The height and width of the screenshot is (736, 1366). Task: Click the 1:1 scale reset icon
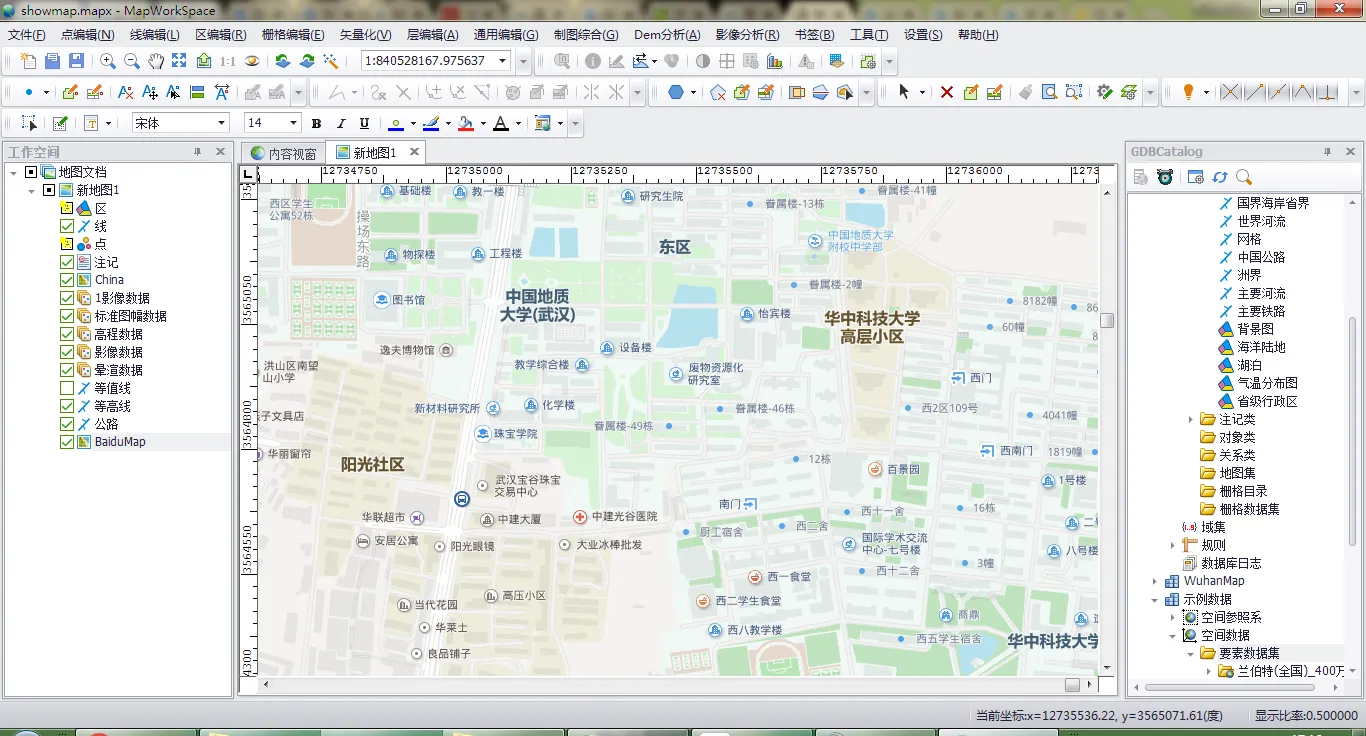(x=228, y=61)
